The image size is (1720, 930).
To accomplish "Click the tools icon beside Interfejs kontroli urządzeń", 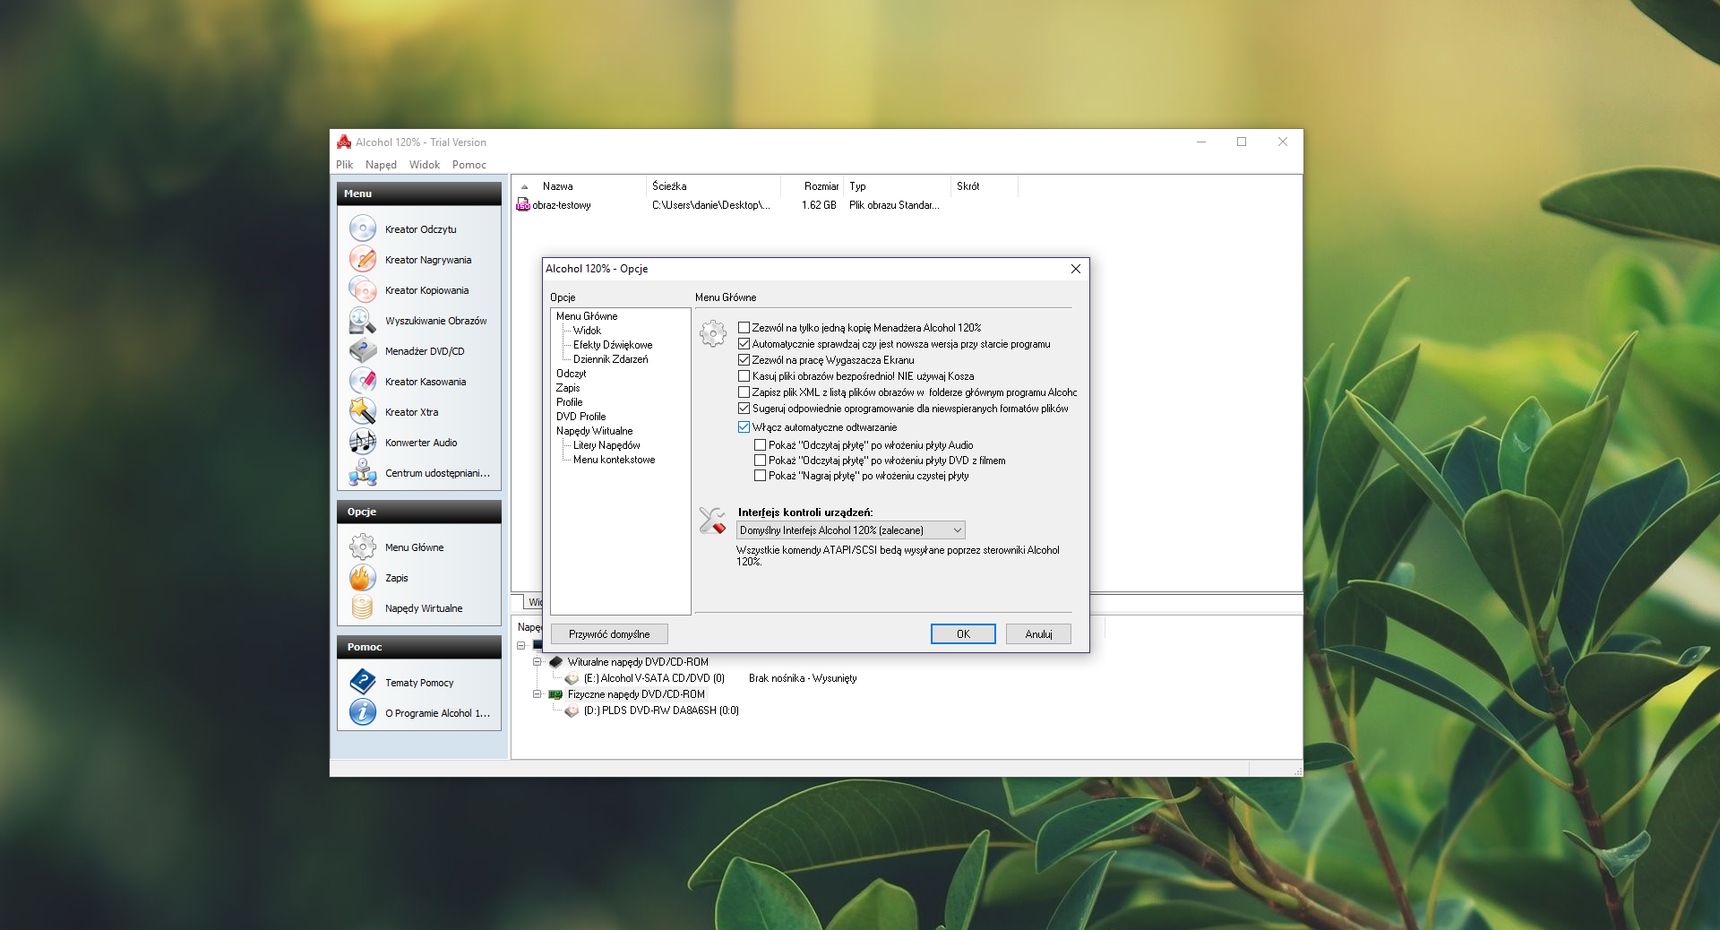I will 712,520.
